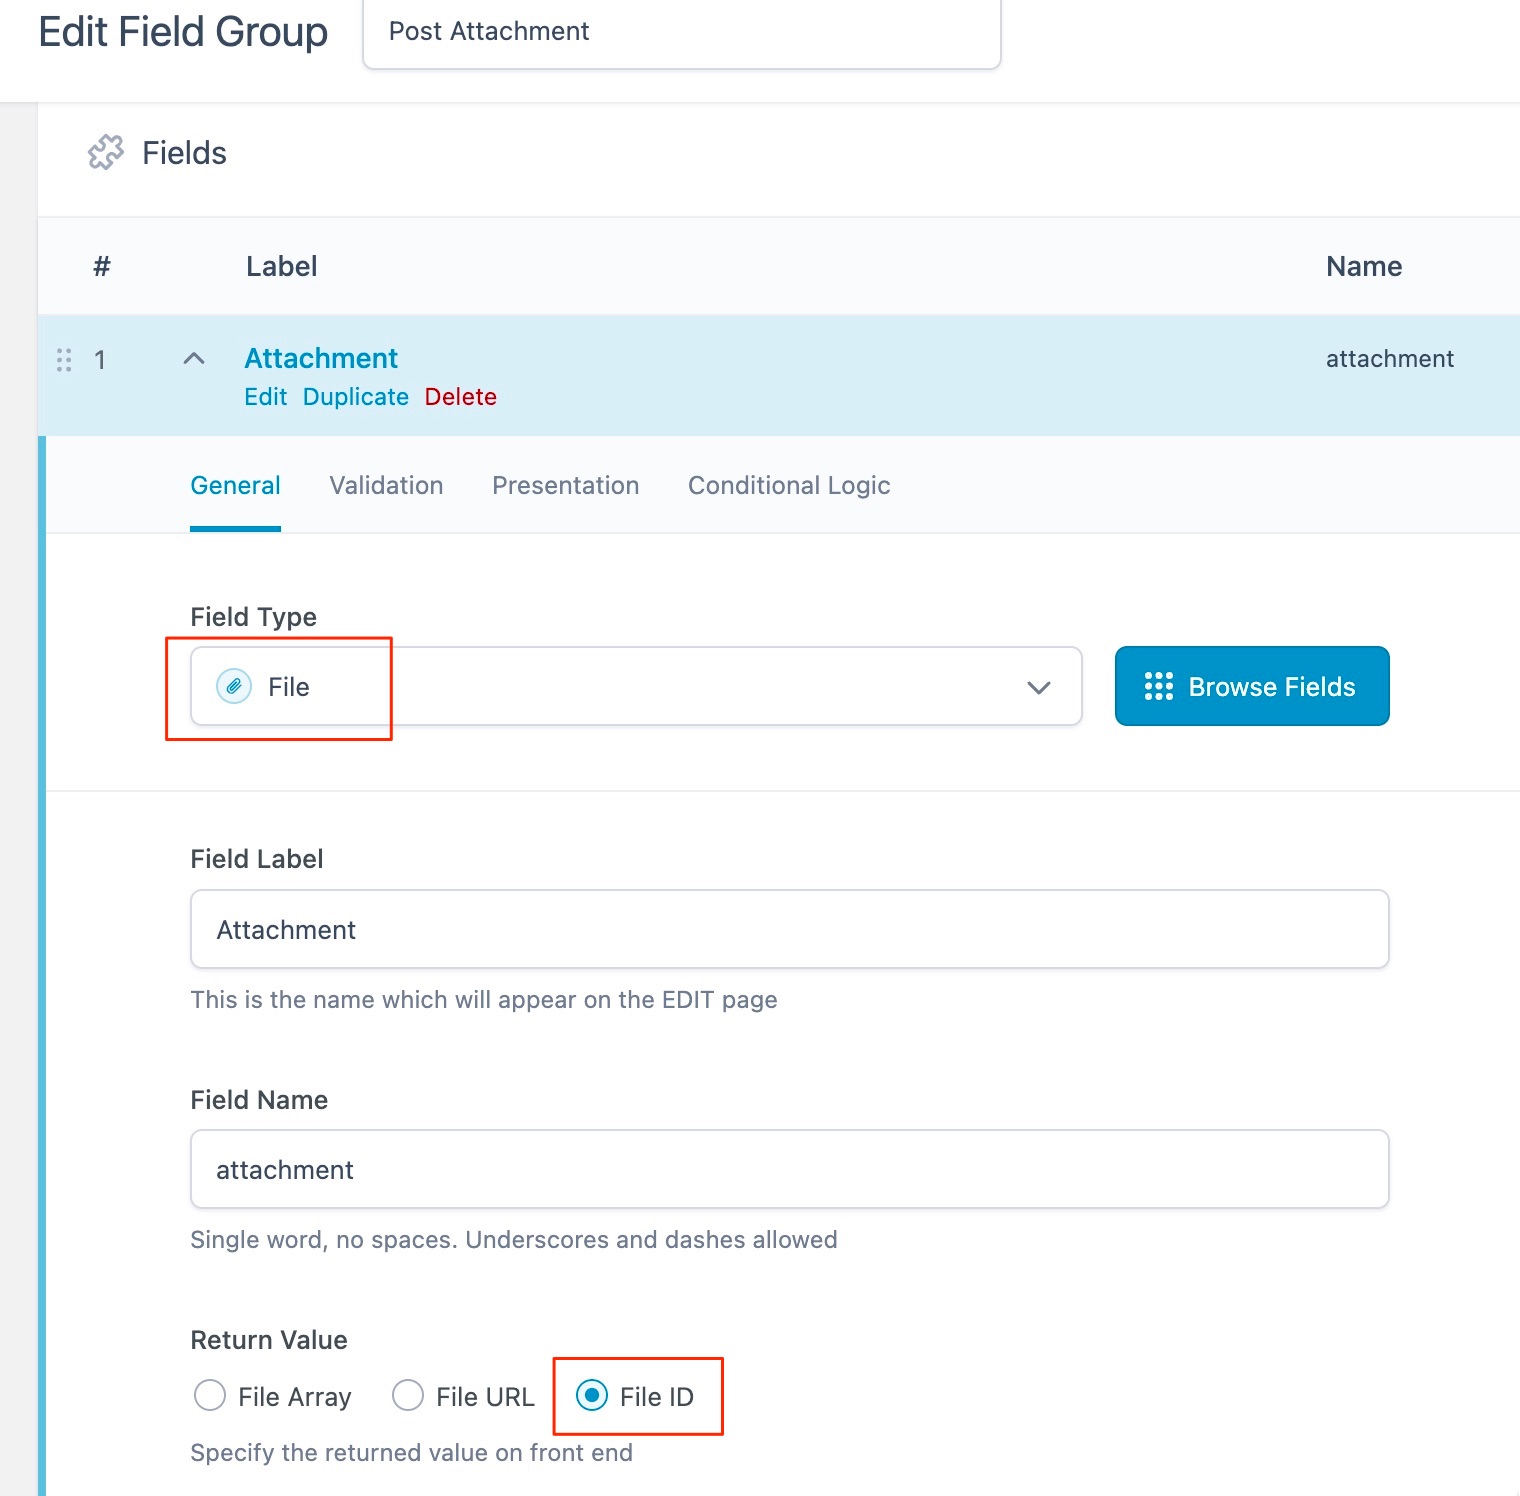Click the grid icon in Browse Fields
Screen dimensions: 1520x1496
(1158, 687)
